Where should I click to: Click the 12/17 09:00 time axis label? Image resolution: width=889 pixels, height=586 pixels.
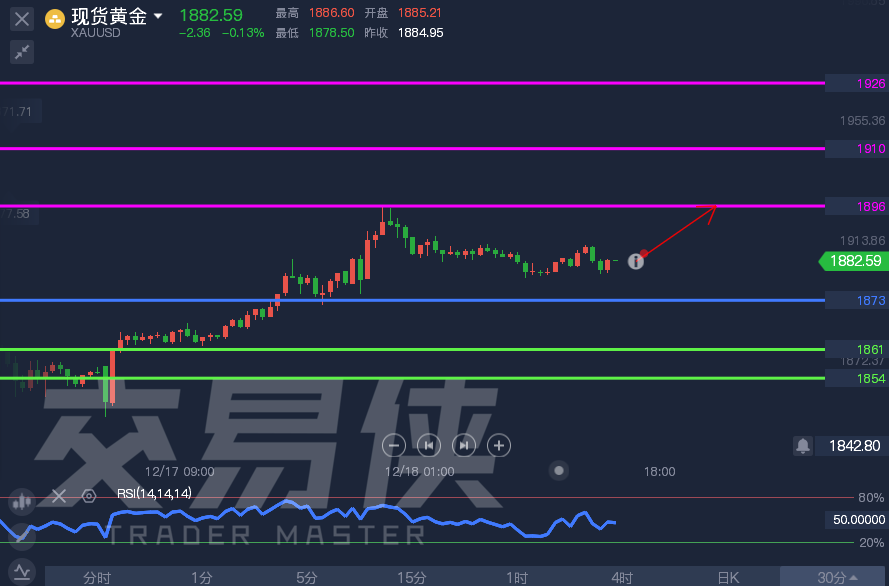pos(180,472)
